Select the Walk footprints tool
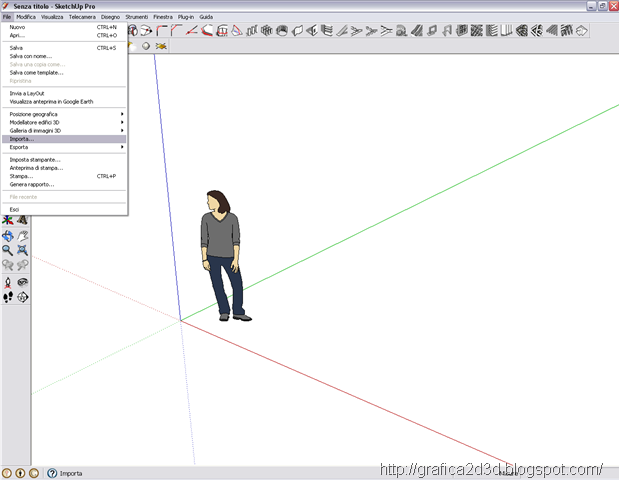This screenshot has height=480, width=619. [x=8, y=297]
